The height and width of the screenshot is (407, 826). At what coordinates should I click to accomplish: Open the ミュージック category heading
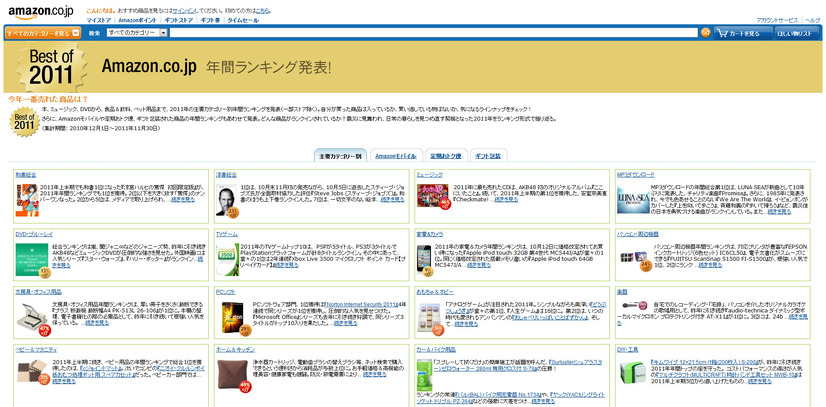(x=429, y=174)
